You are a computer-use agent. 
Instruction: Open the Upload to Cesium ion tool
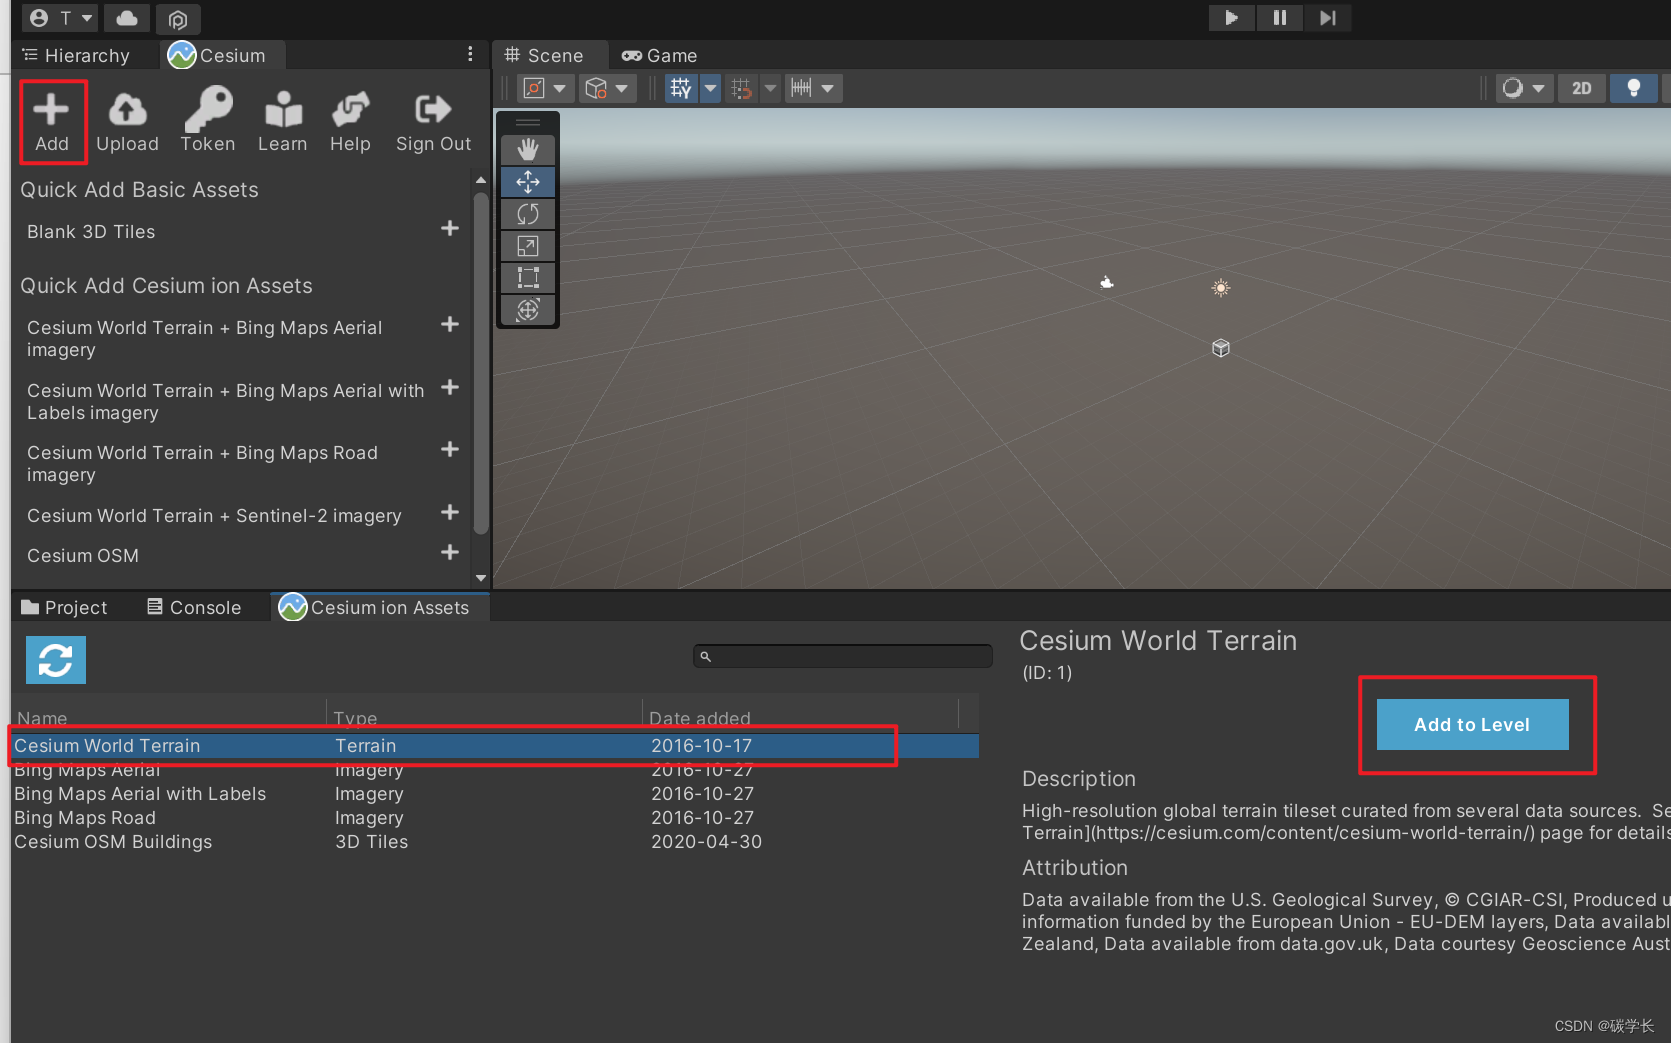tap(127, 121)
